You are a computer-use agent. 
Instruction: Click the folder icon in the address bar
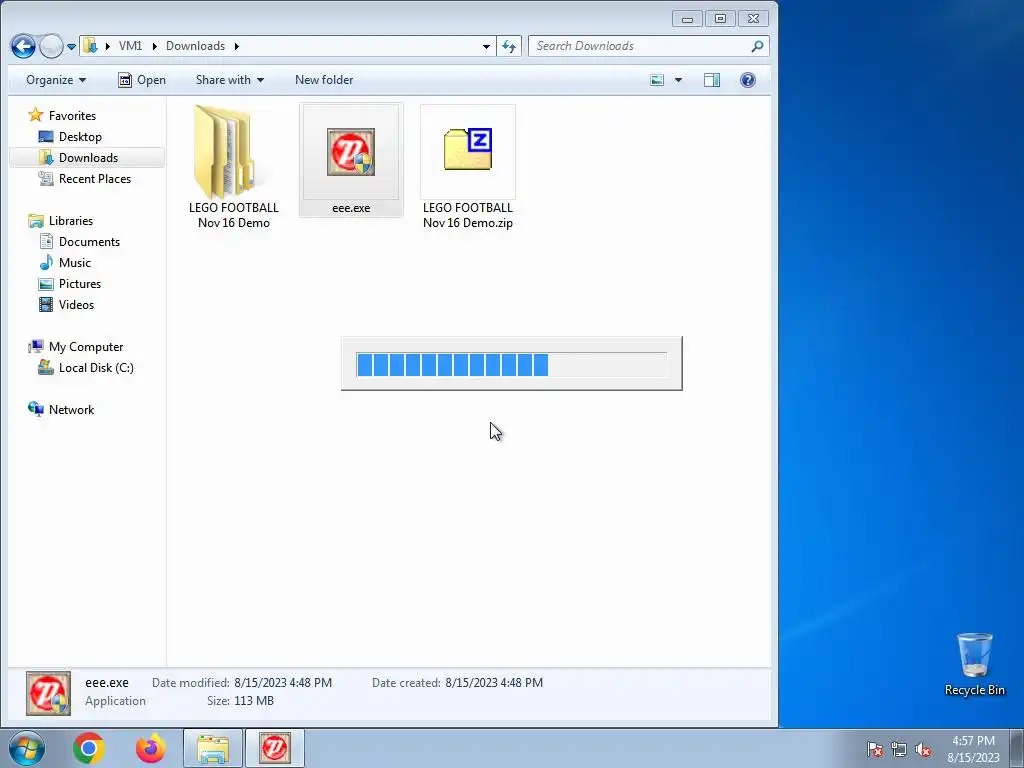pyautogui.click(x=91, y=46)
